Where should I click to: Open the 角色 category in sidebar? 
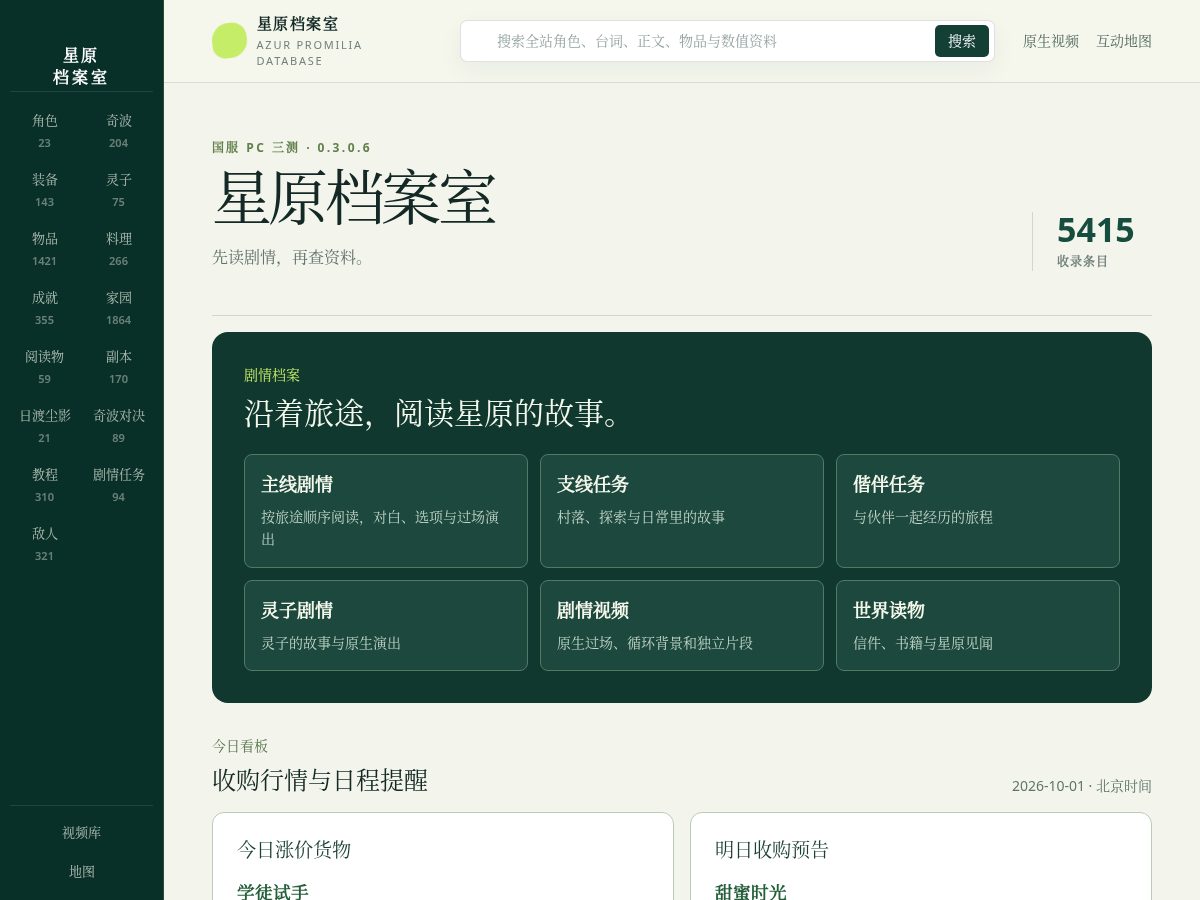point(45,131)
